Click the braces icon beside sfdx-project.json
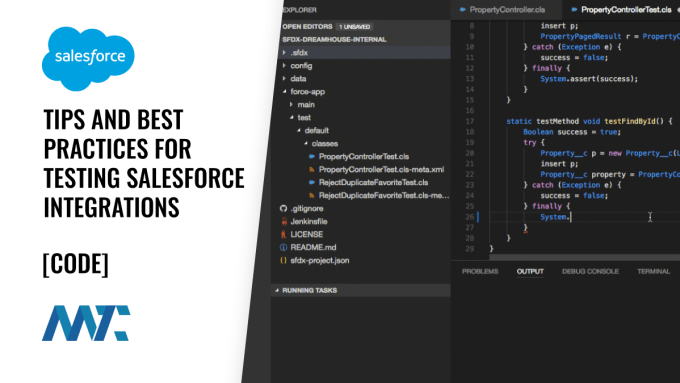 (284, 261)
